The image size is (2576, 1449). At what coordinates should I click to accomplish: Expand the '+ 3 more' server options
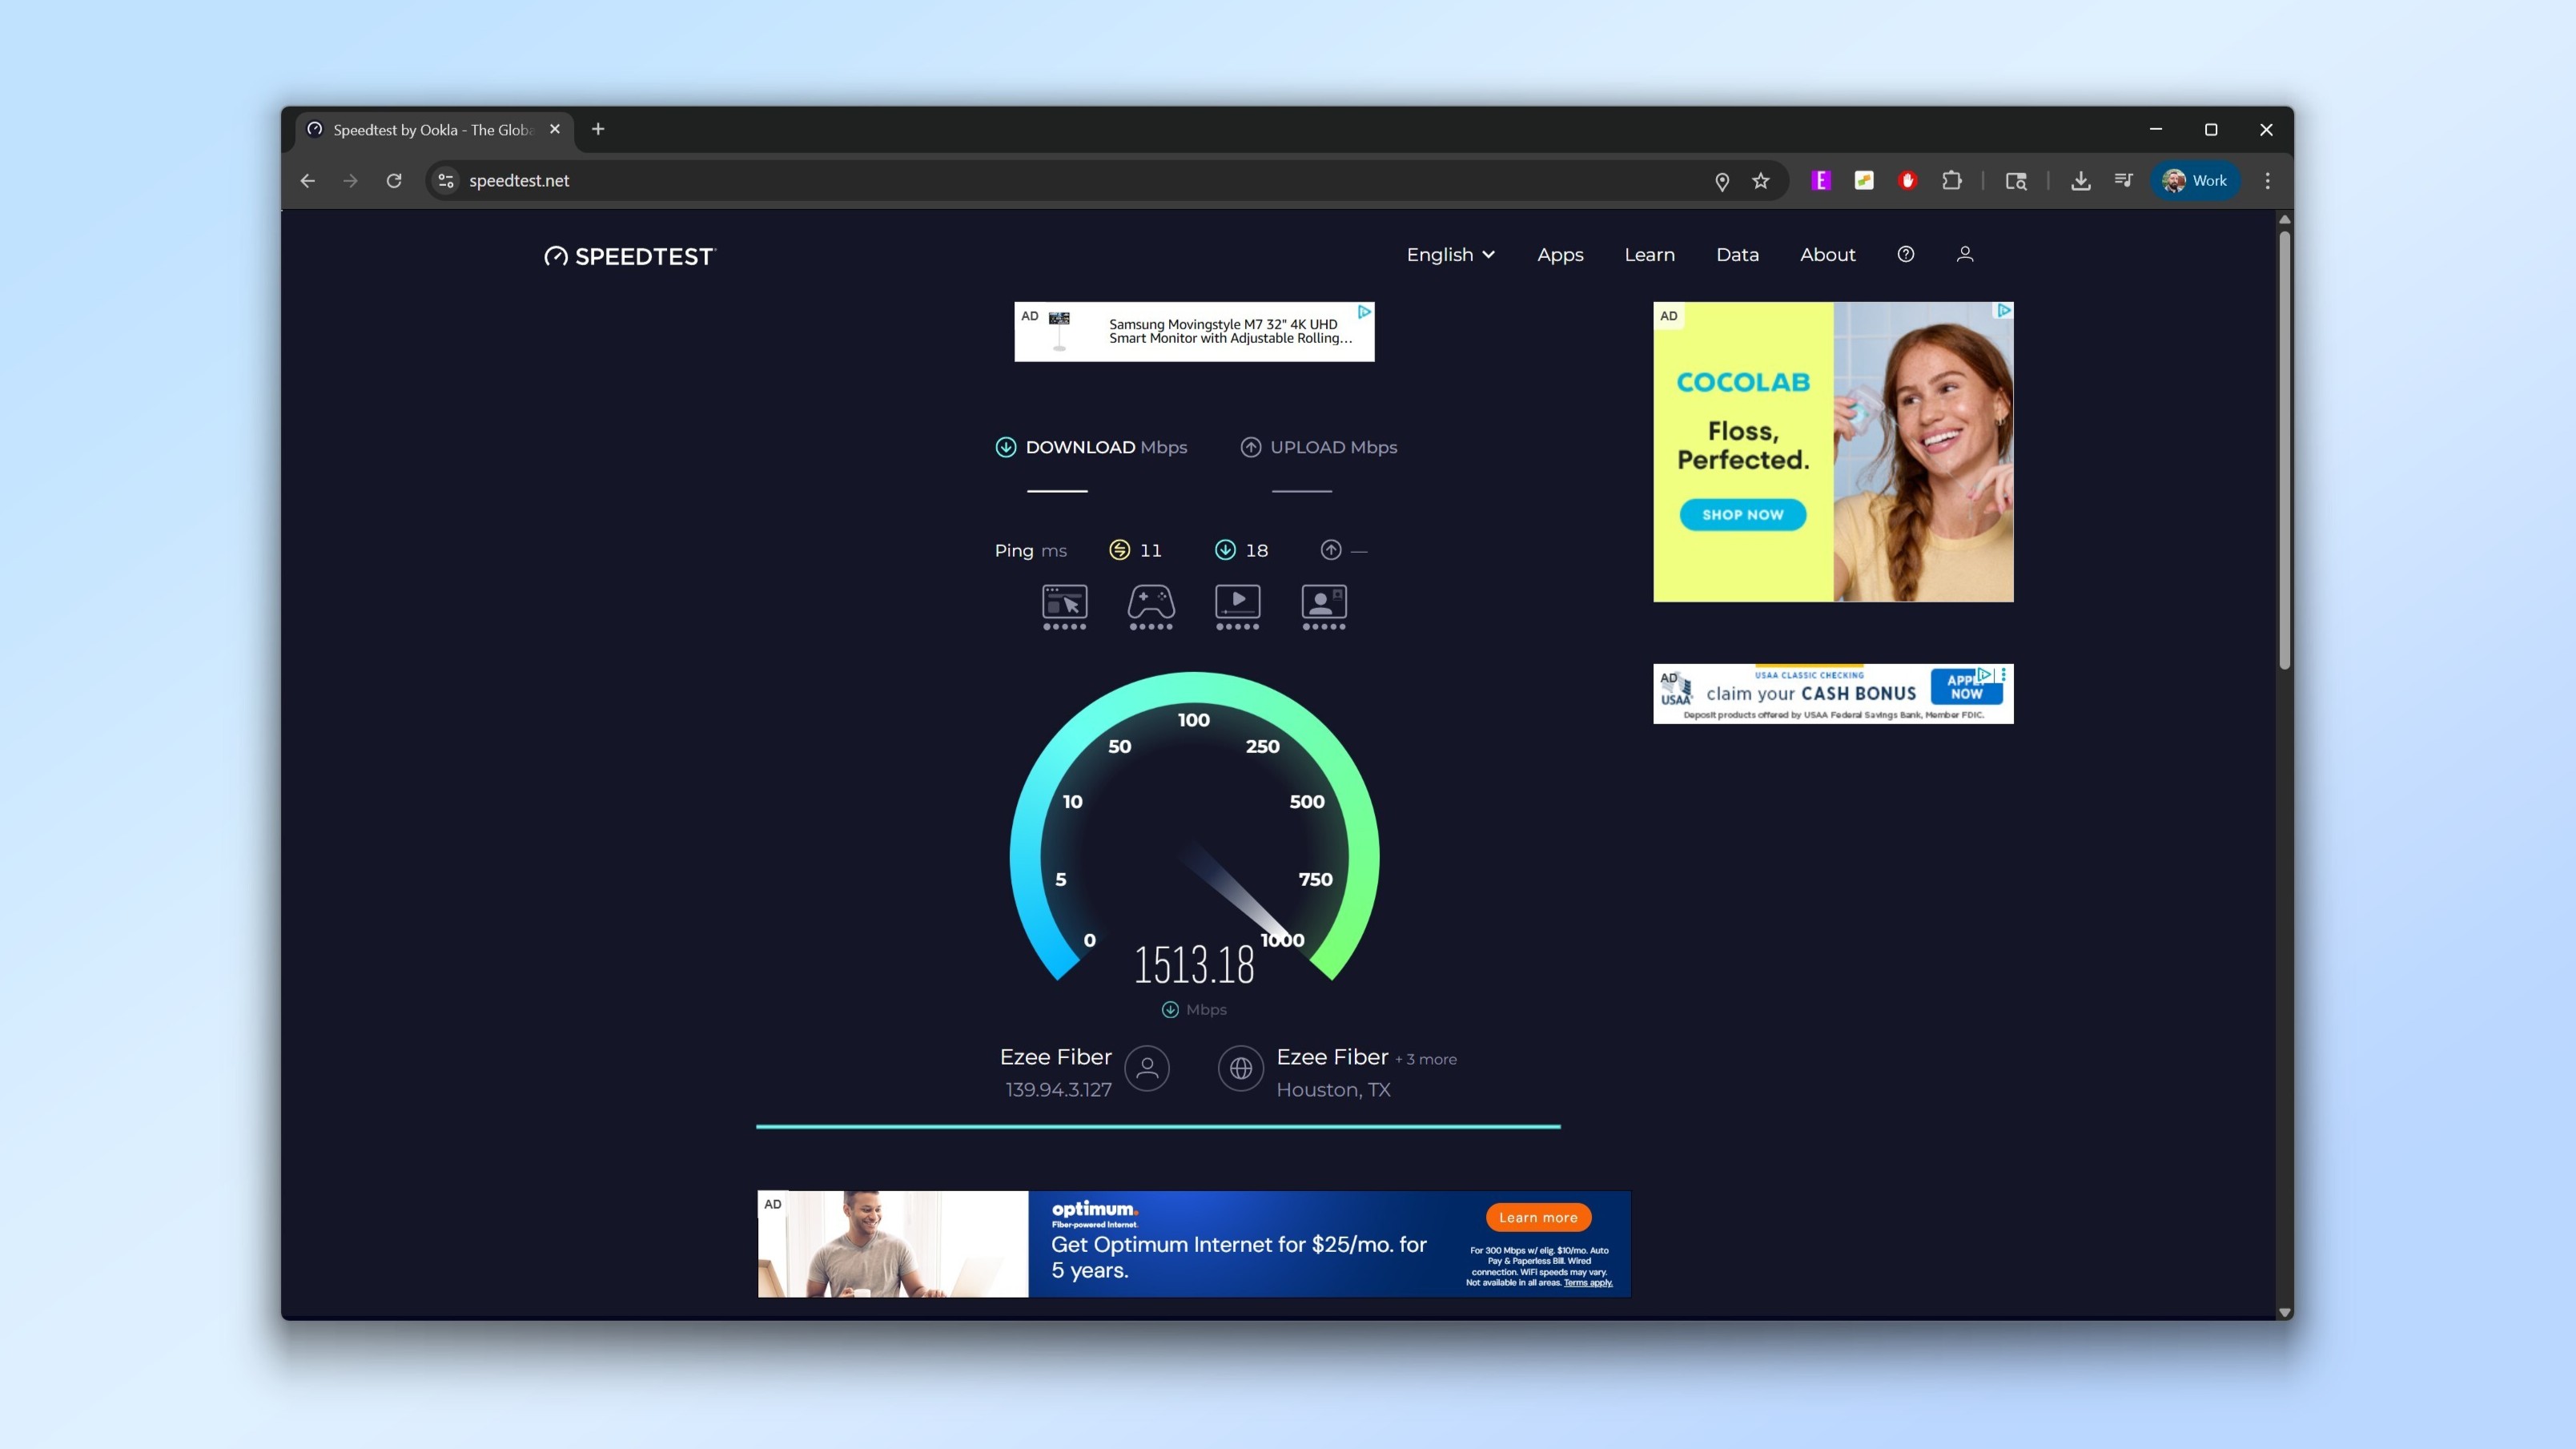point(1426,1059)
